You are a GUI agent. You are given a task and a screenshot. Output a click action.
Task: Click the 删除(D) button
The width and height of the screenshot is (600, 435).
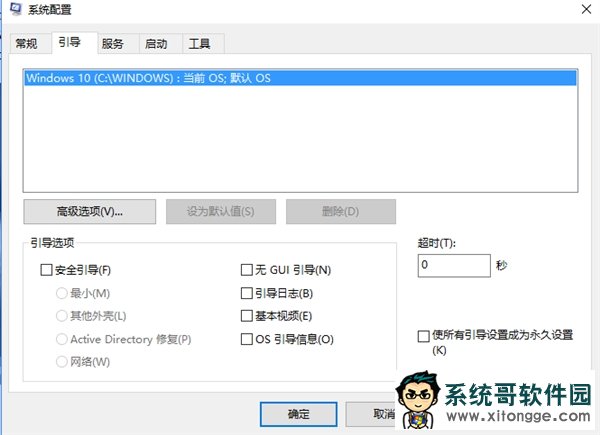[341, 211]
